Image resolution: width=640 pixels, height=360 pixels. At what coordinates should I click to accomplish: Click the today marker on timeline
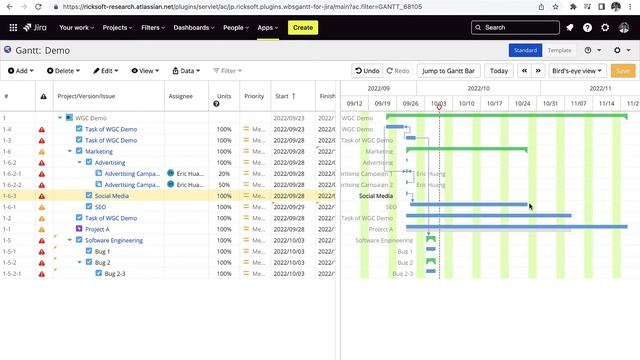(x=439, y=107)
